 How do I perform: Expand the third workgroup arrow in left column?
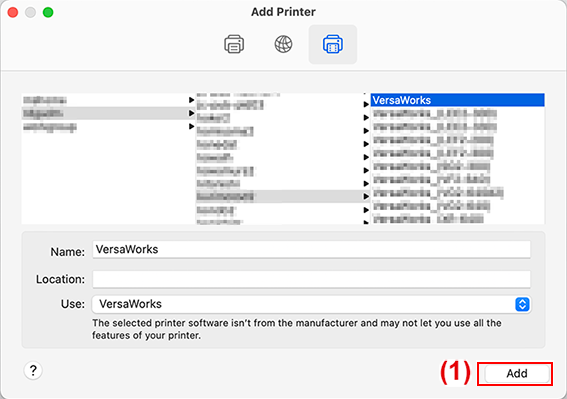pos(191,126)
